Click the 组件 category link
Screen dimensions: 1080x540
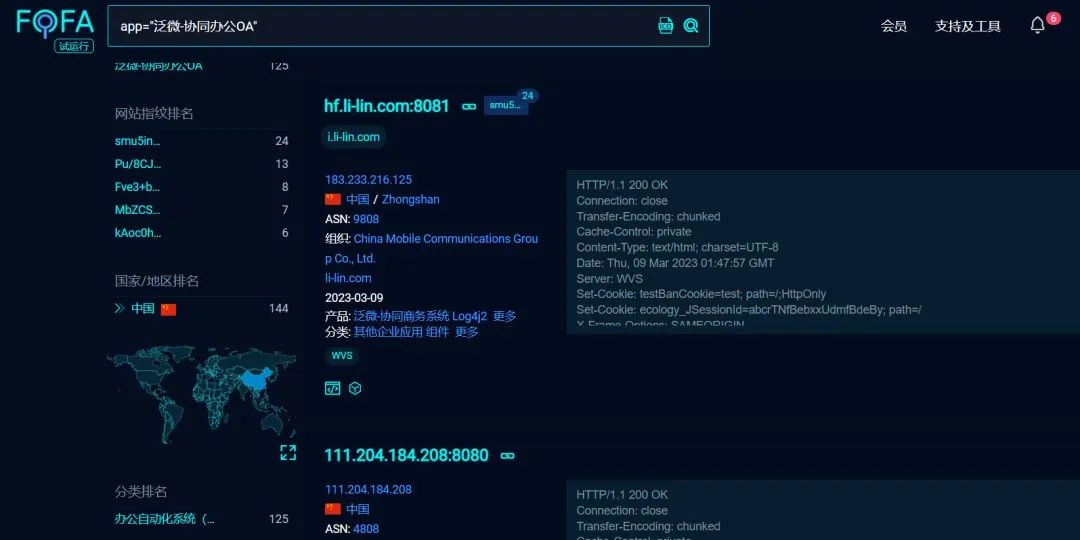pyautogui.click(x=437, y=332)
